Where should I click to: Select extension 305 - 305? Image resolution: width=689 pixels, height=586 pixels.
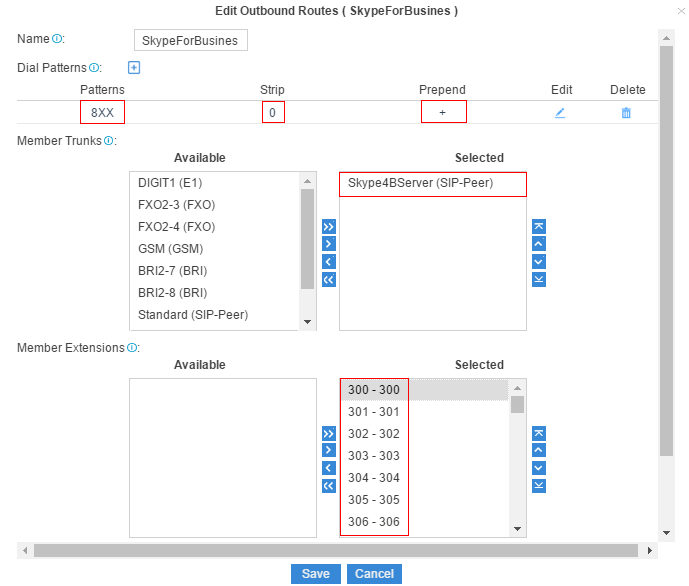click(x=424, y=499)
